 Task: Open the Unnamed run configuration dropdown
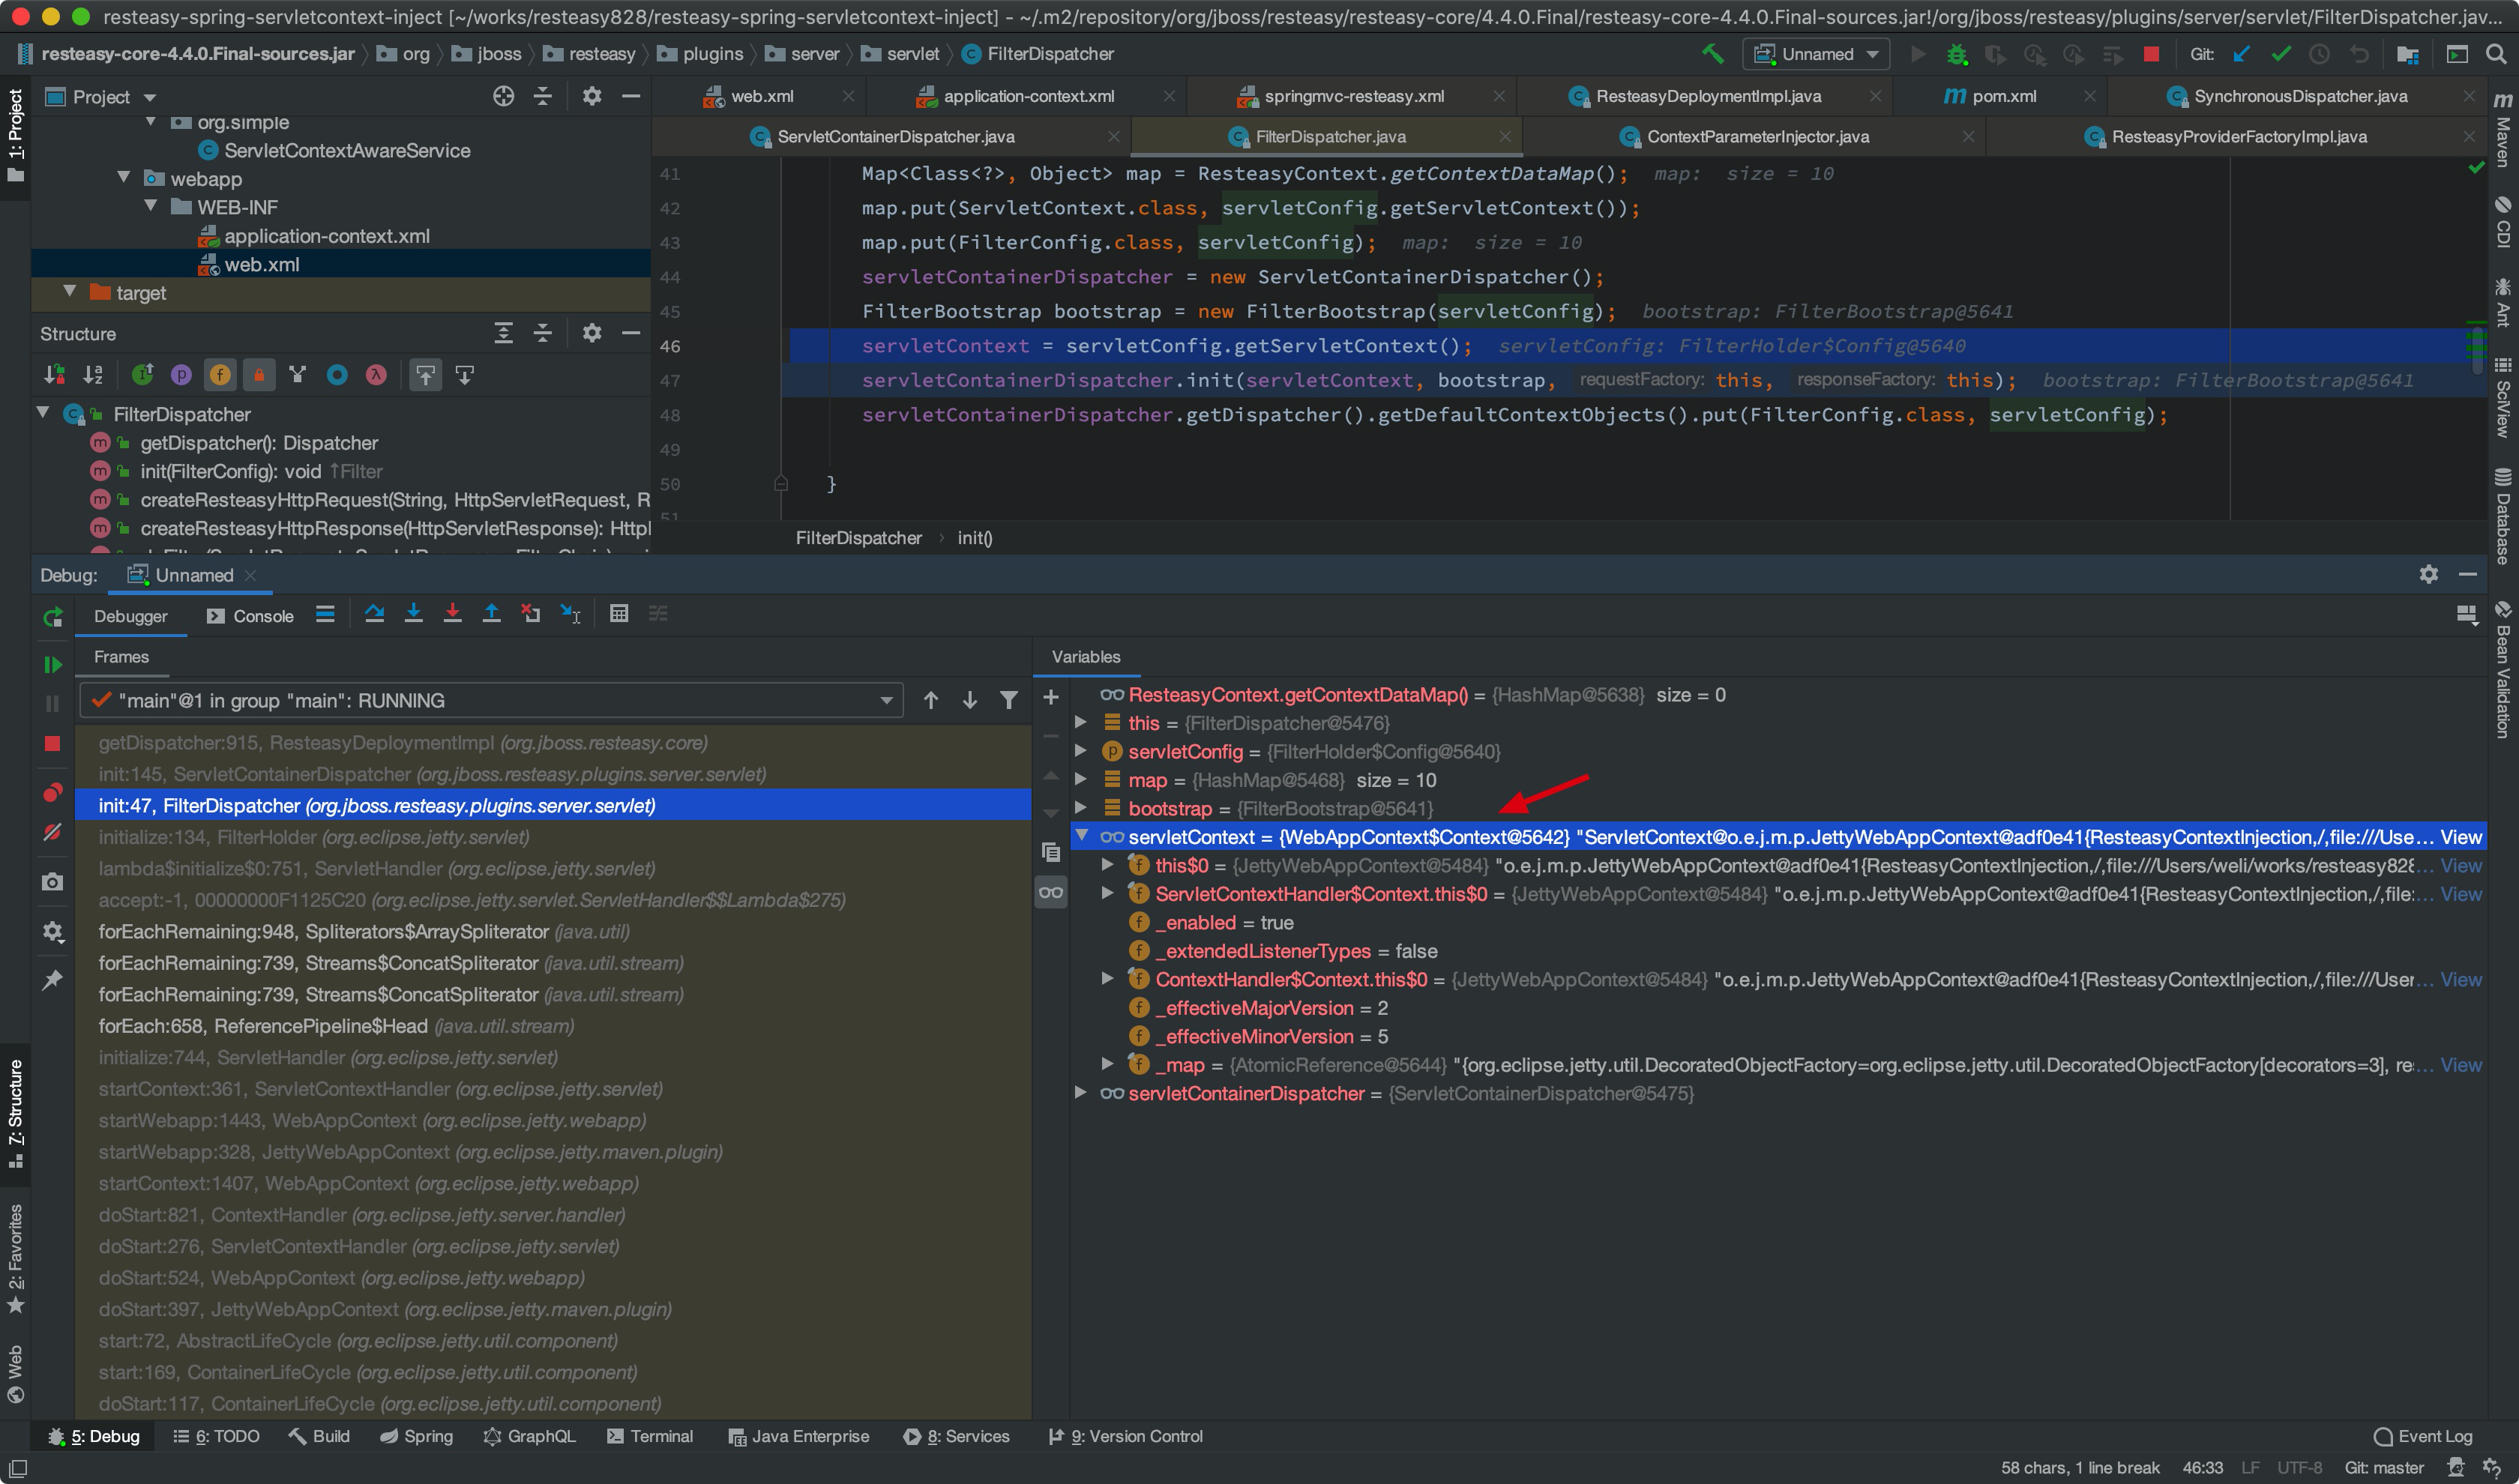(1816, 54)
